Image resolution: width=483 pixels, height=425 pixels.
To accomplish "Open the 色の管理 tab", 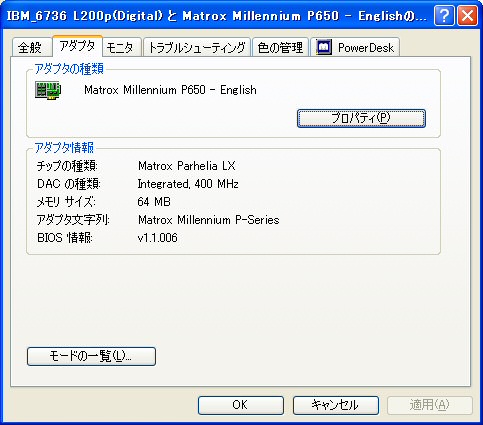I will tap(280, 47).
